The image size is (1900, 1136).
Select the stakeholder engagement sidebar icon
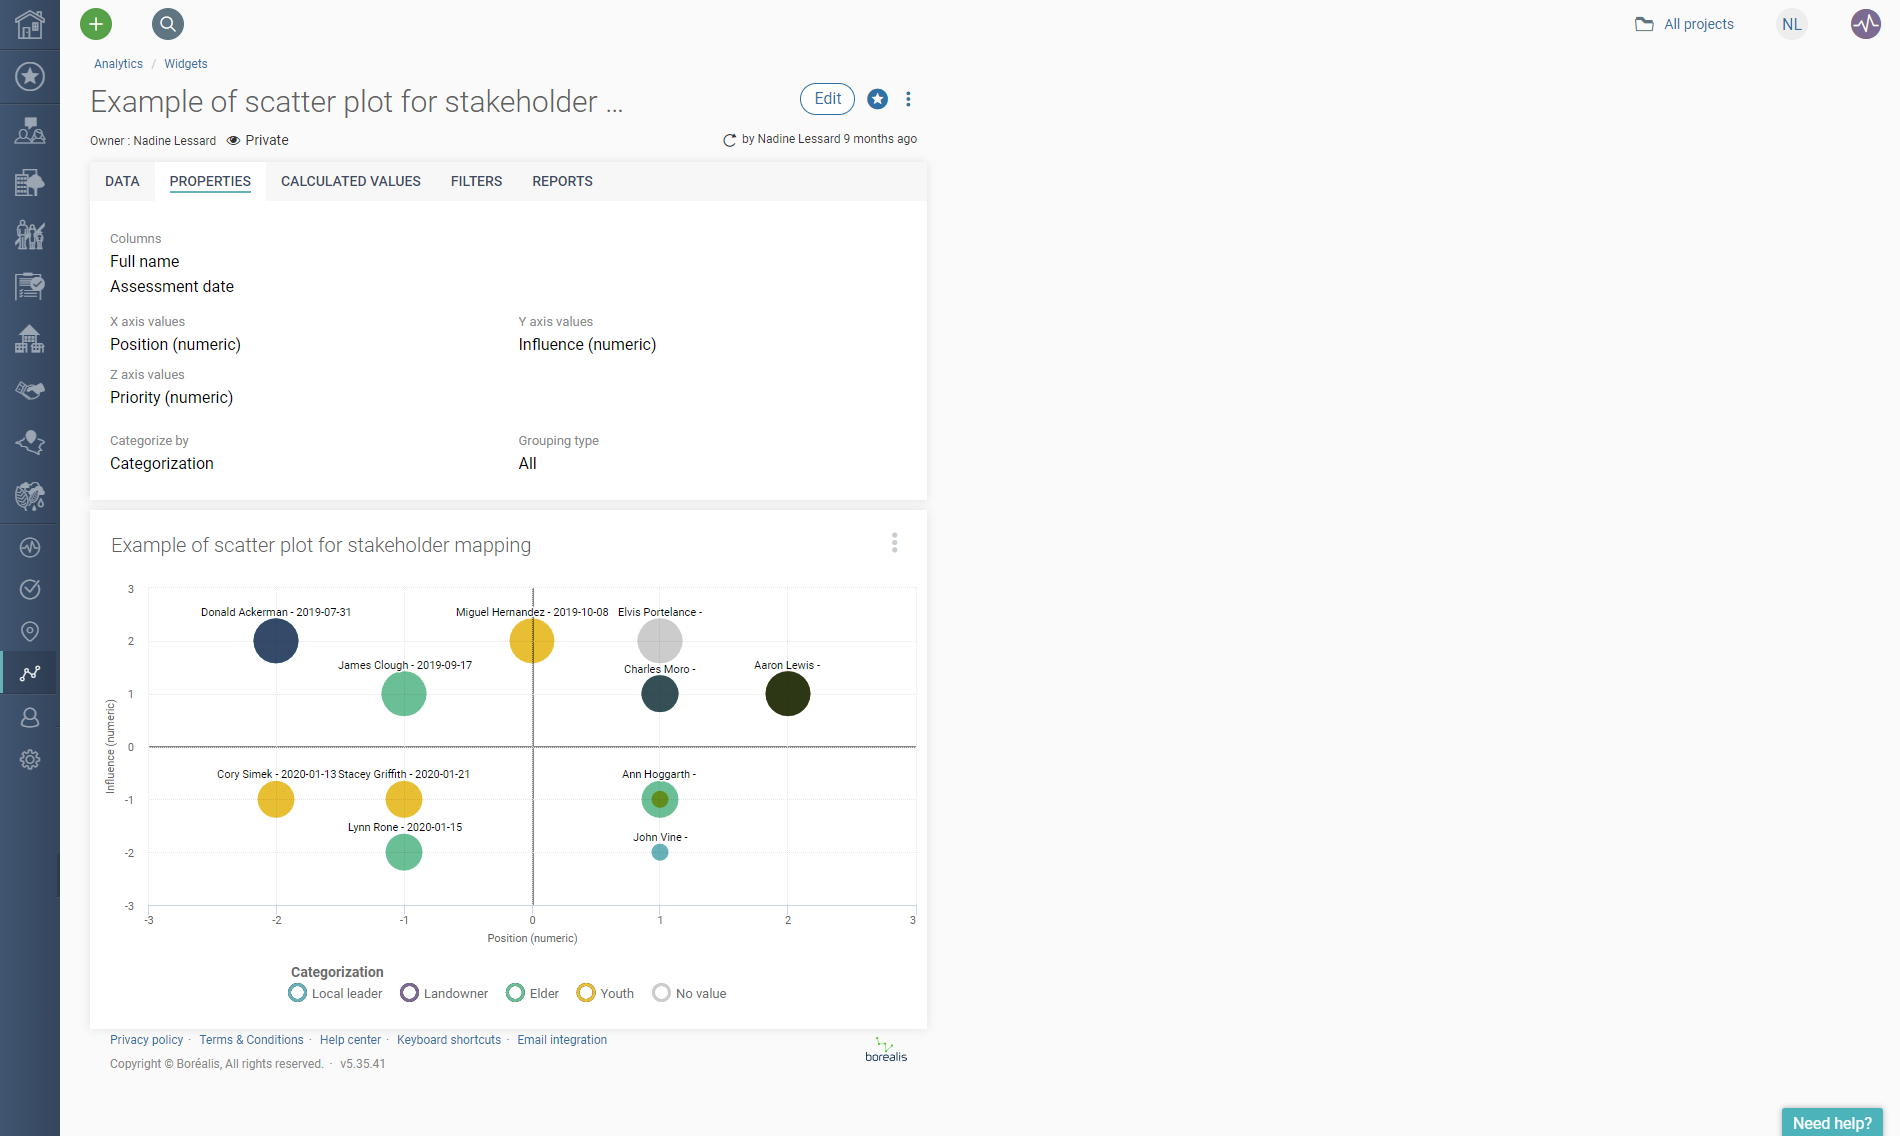pyautogui.click(x=30, y=130)
